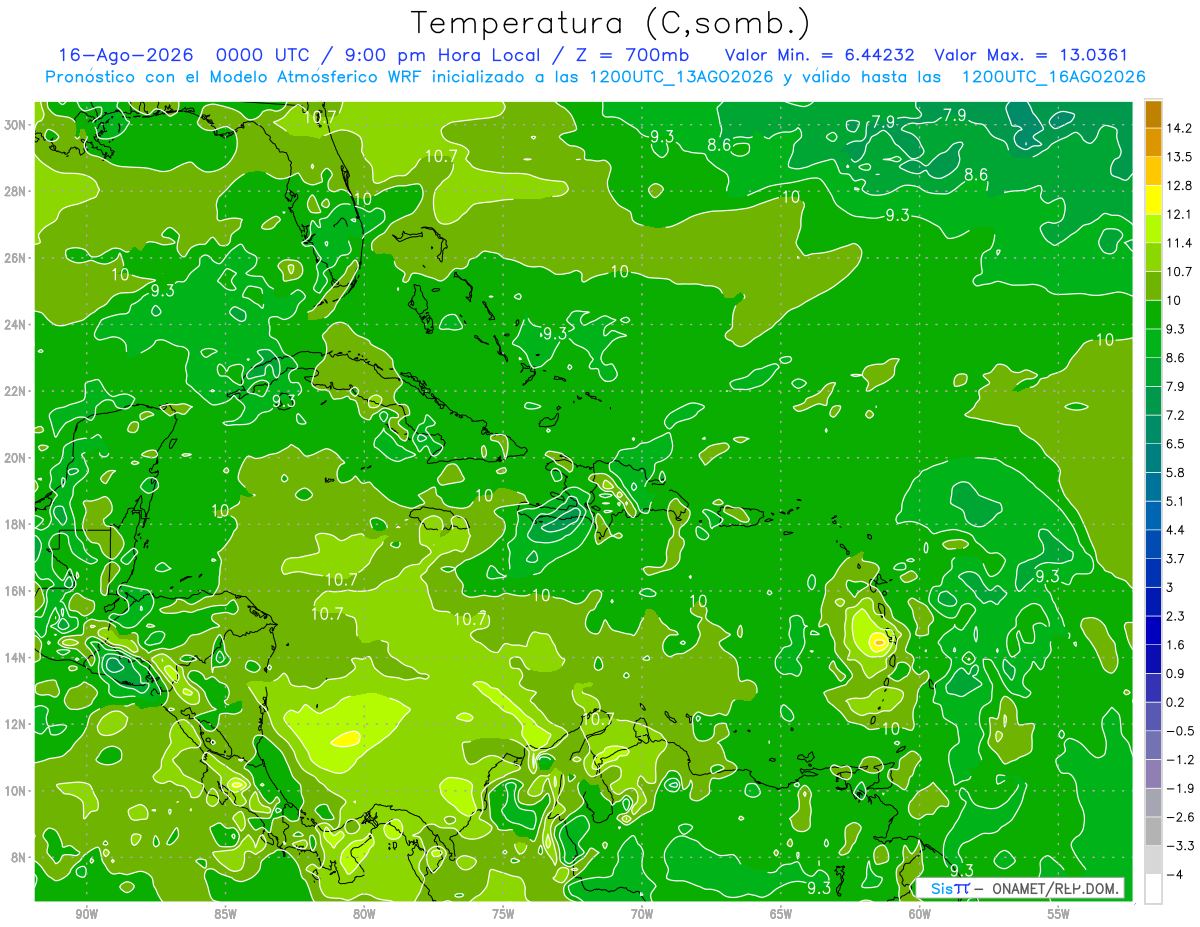Click the "Valor Min. = 6.44232" readout

pyautogui.click(x=820, y=55)
